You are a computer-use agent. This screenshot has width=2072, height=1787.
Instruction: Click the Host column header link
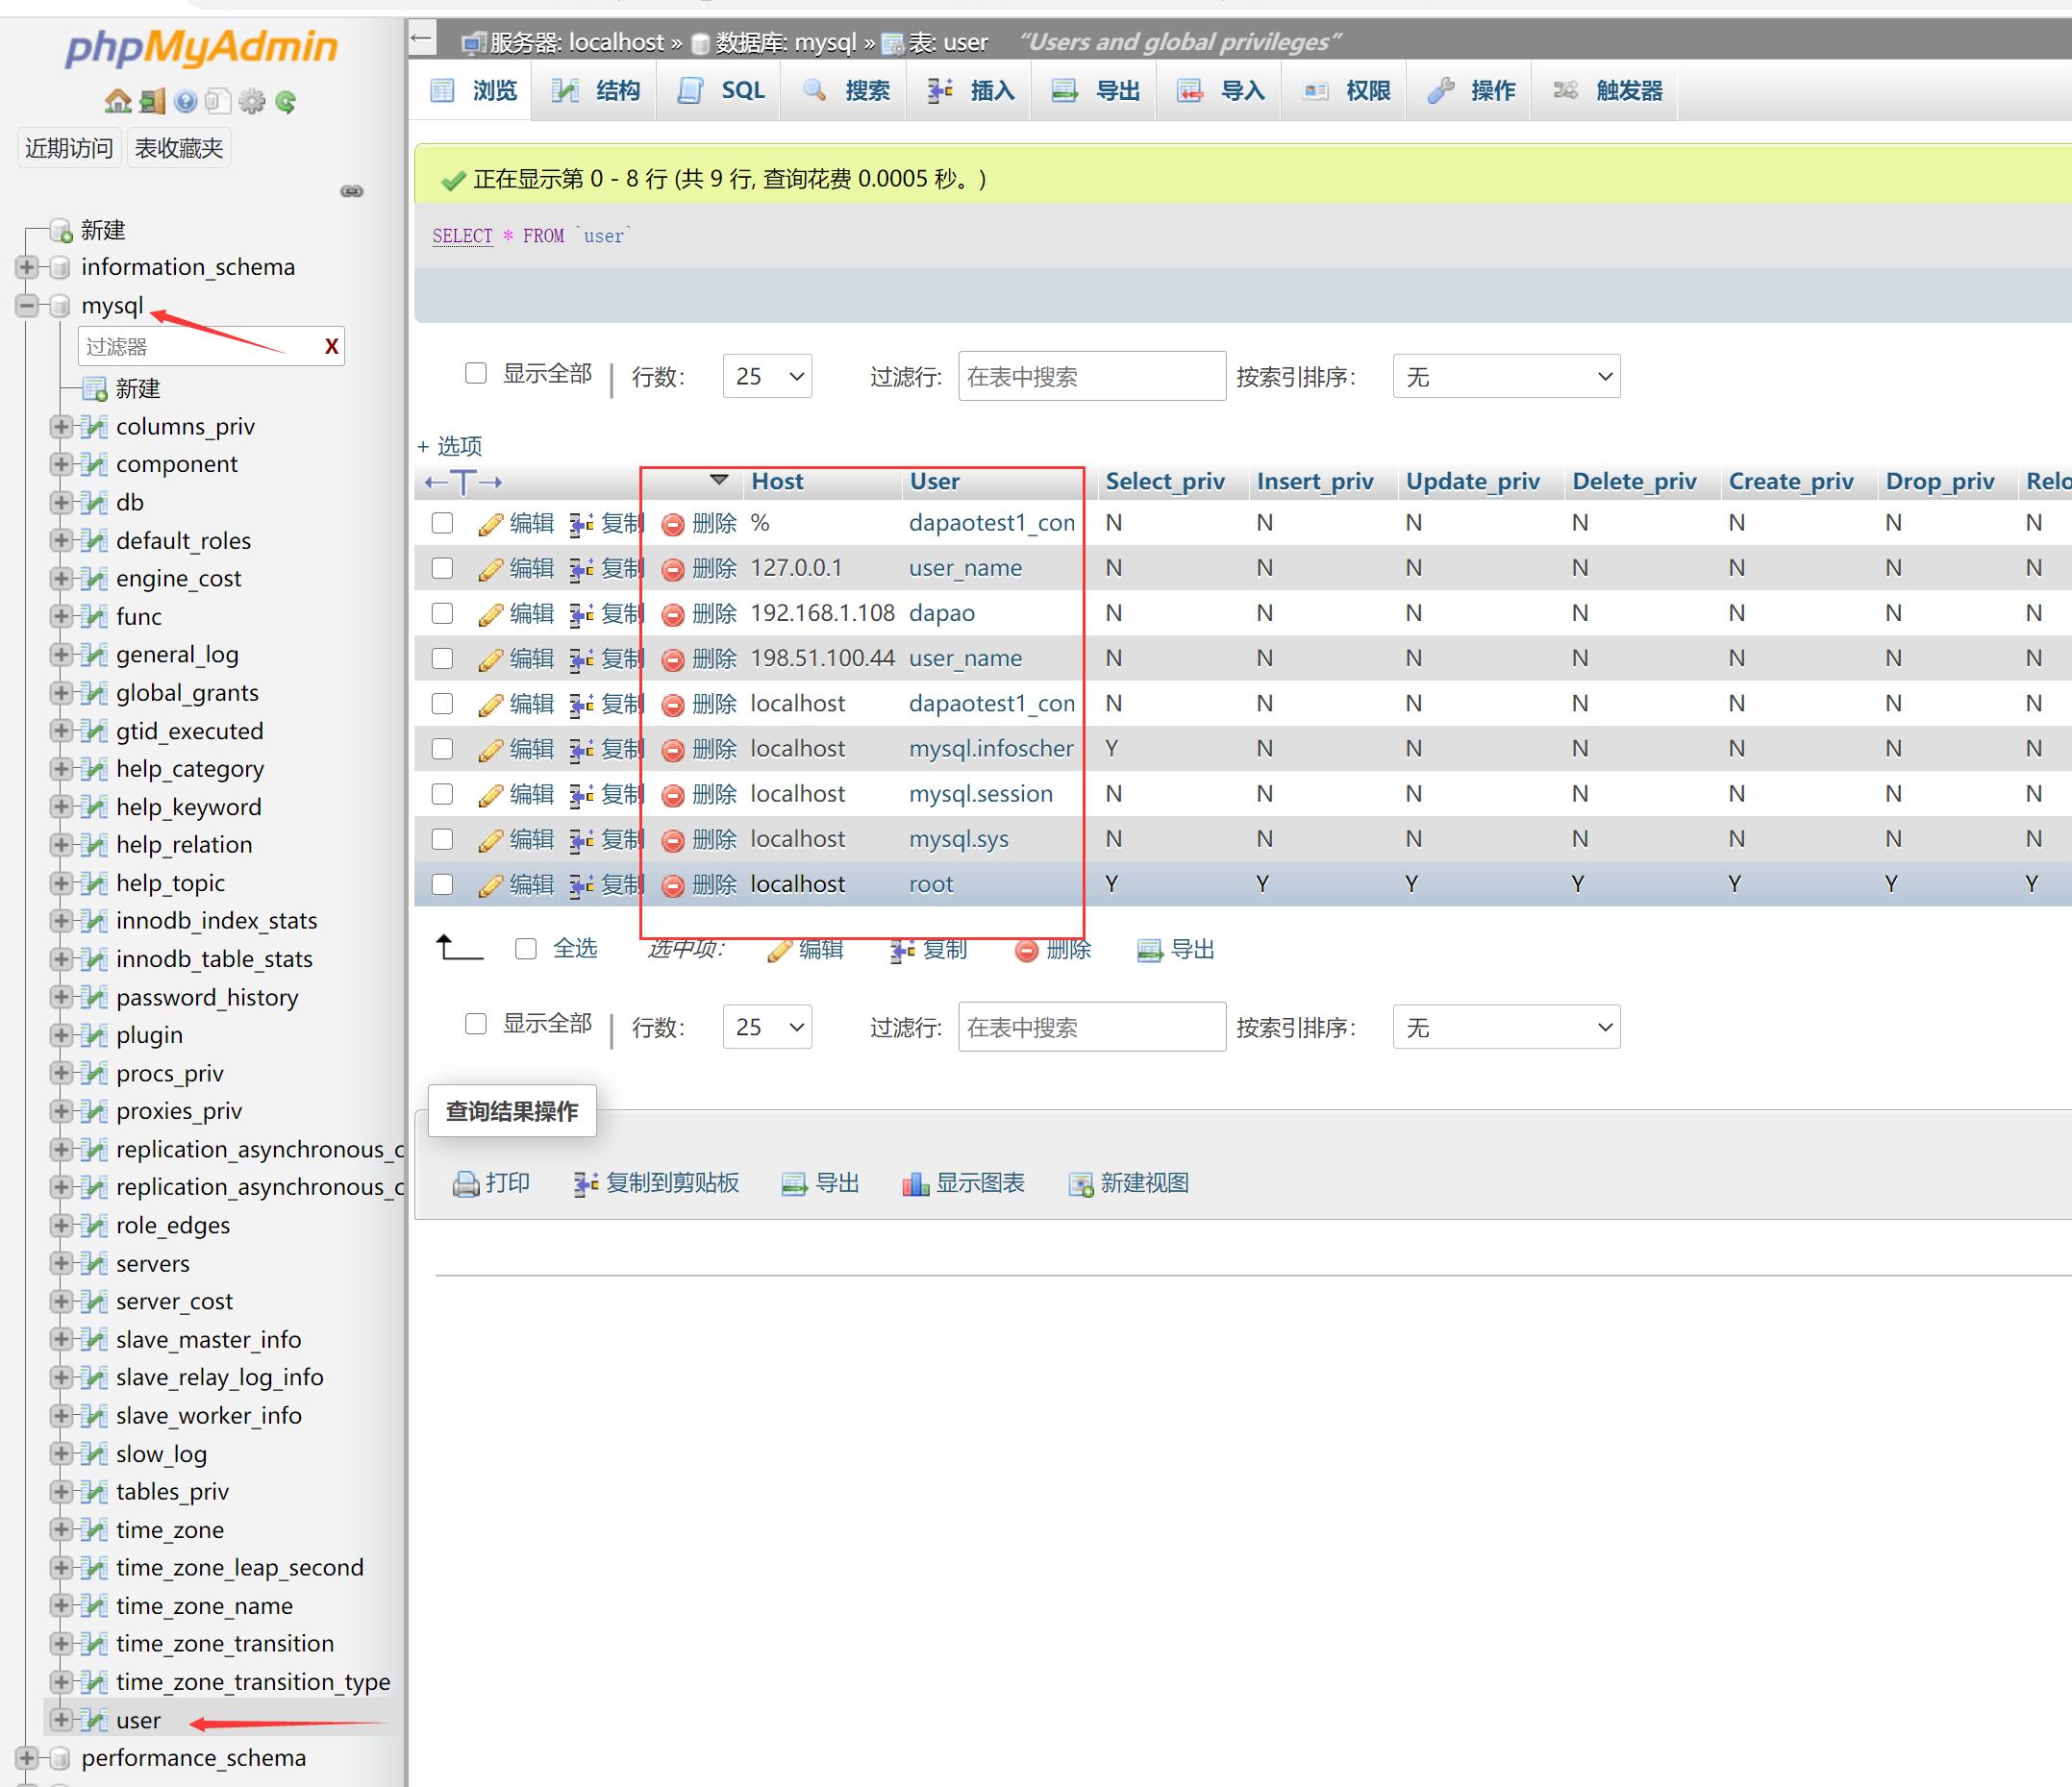tap(777, 482)
